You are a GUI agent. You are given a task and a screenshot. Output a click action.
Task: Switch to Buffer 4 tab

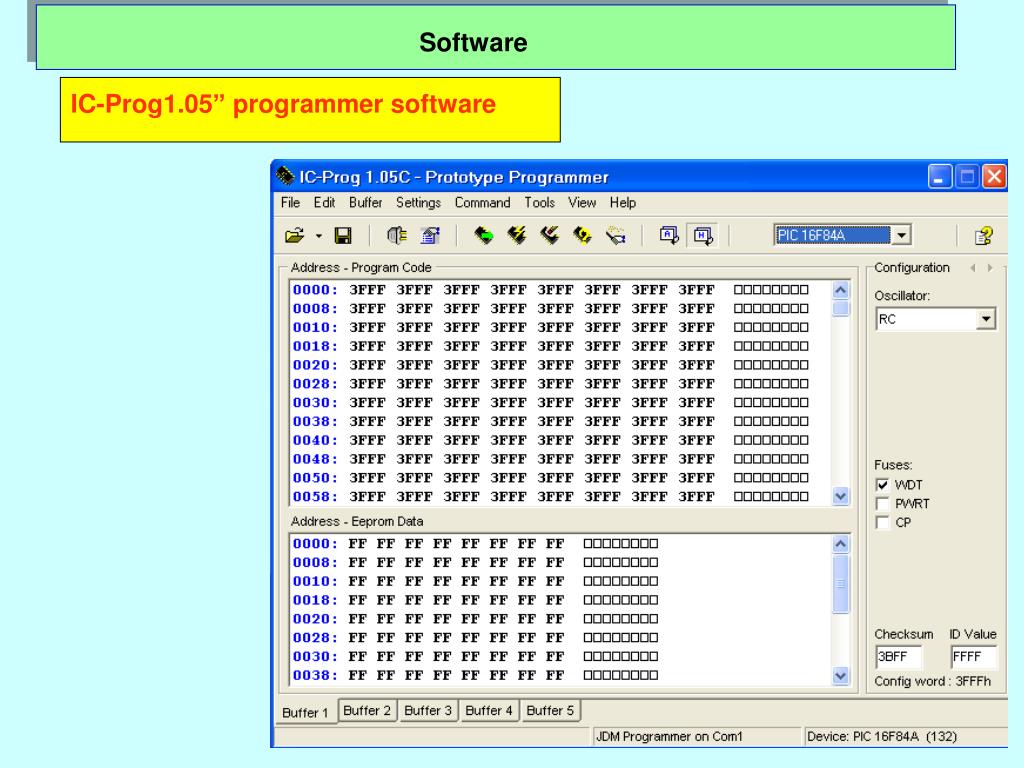489,711
